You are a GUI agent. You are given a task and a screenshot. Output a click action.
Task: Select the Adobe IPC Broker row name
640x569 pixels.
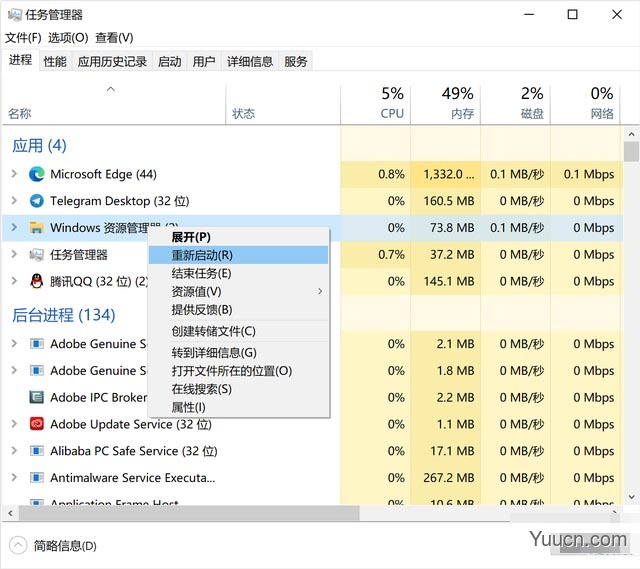[x=98, y=398]
